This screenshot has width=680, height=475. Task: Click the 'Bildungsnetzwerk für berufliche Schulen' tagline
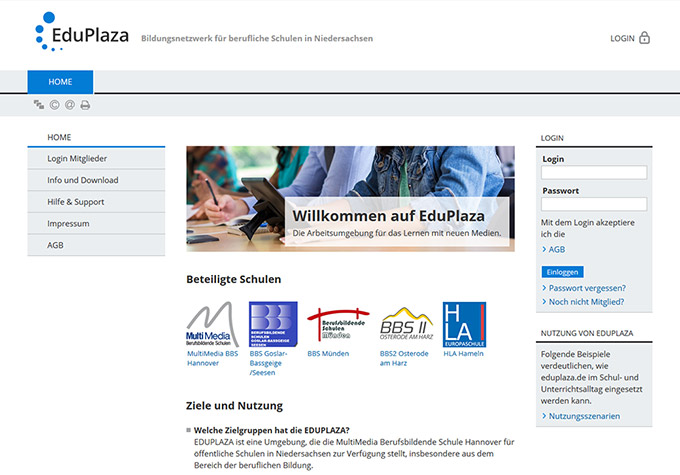[x=257, y=38]
